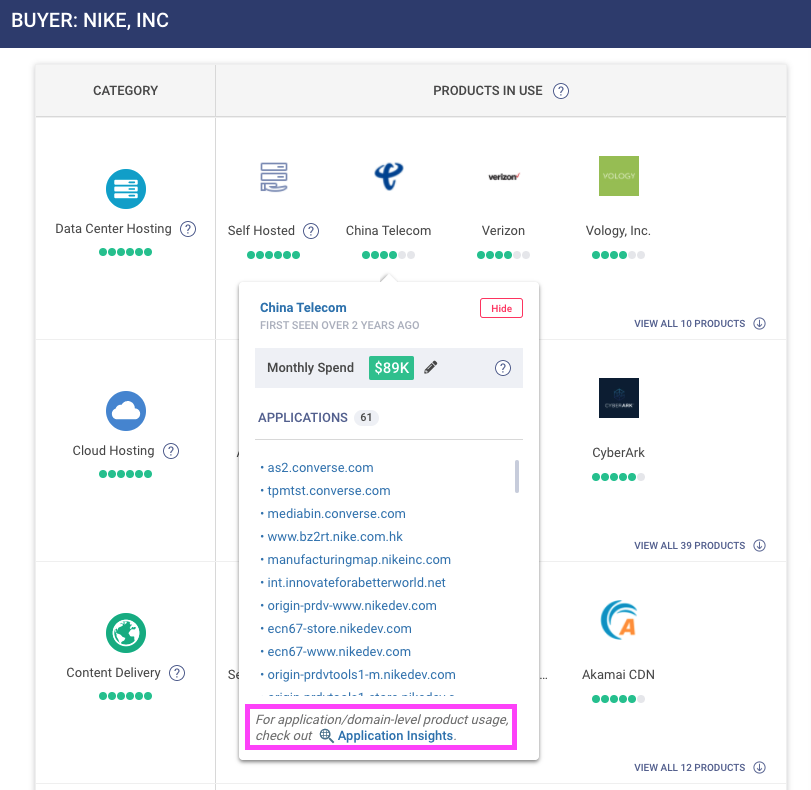Click the applications list scrollbar
This screenshot has height=790, width=811.
517,476
